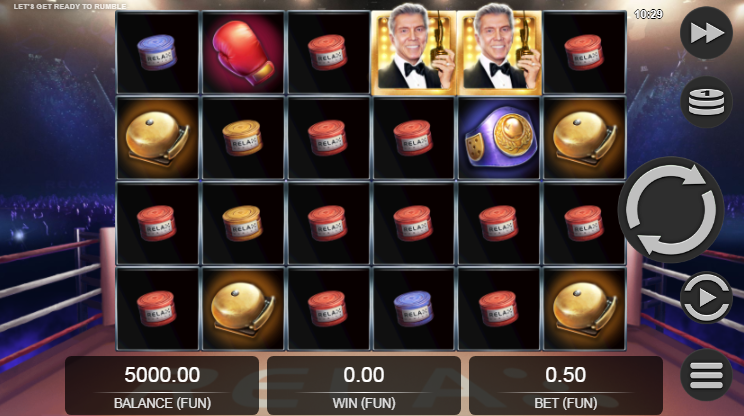Click the golden bell in bottom row second reel
The height and width of the screenshot is (416, 744).
click(x=243, y=309)
